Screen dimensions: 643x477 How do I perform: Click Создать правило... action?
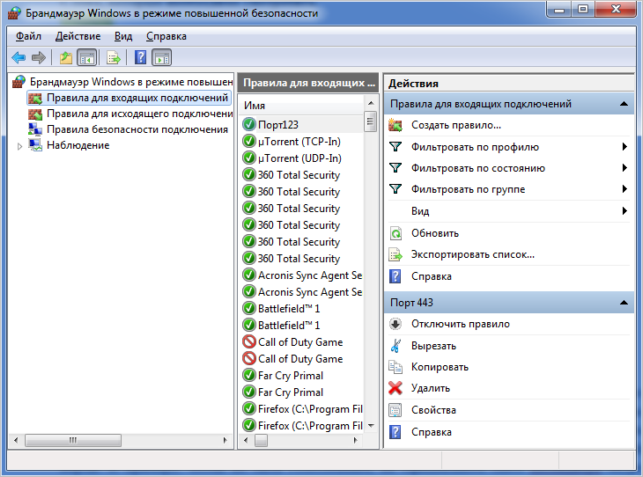pos(456,125)
